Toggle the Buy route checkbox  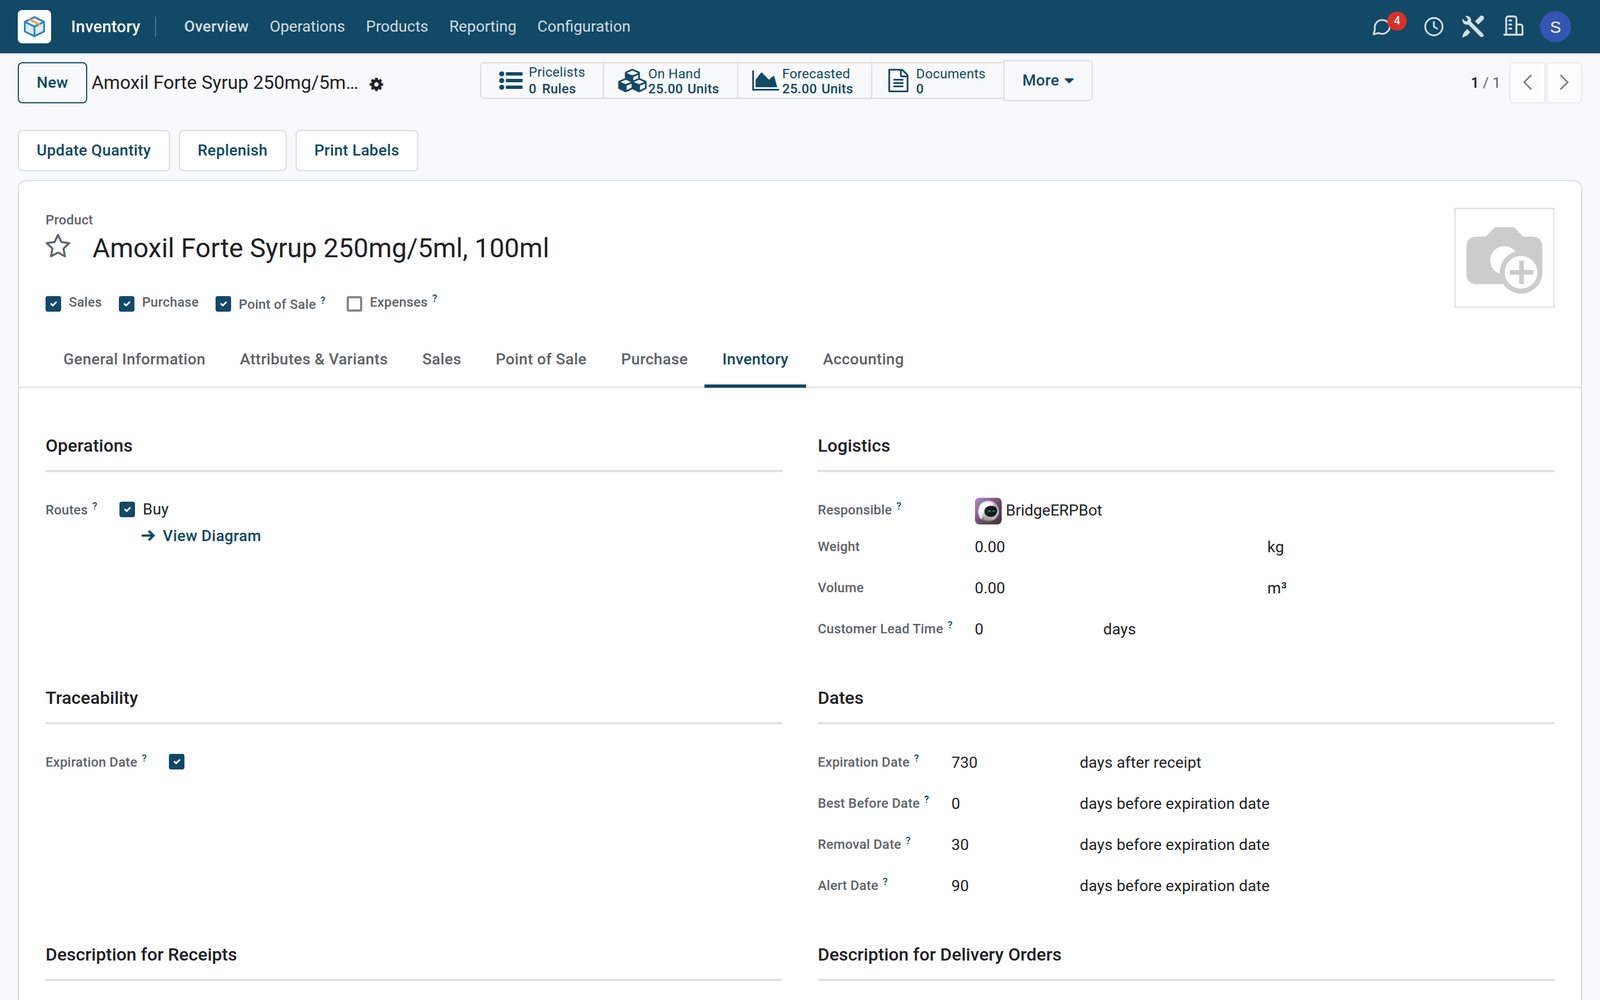(127, 509)
